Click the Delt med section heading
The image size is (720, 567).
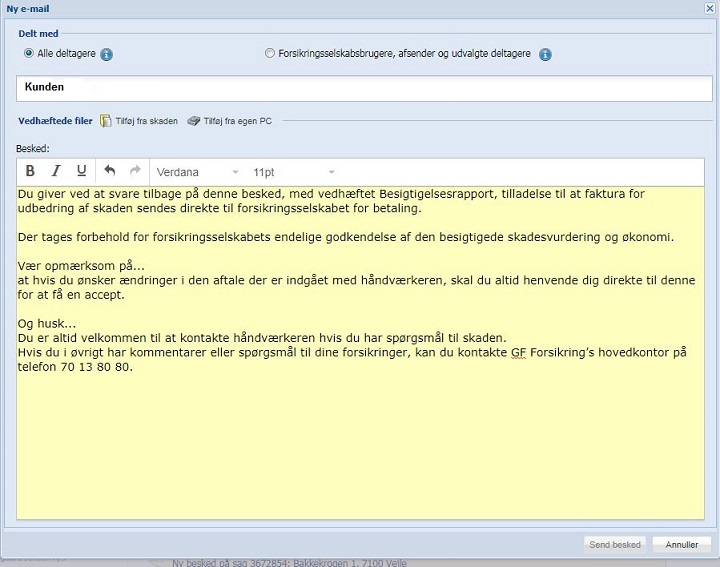(x=38, y=34)
